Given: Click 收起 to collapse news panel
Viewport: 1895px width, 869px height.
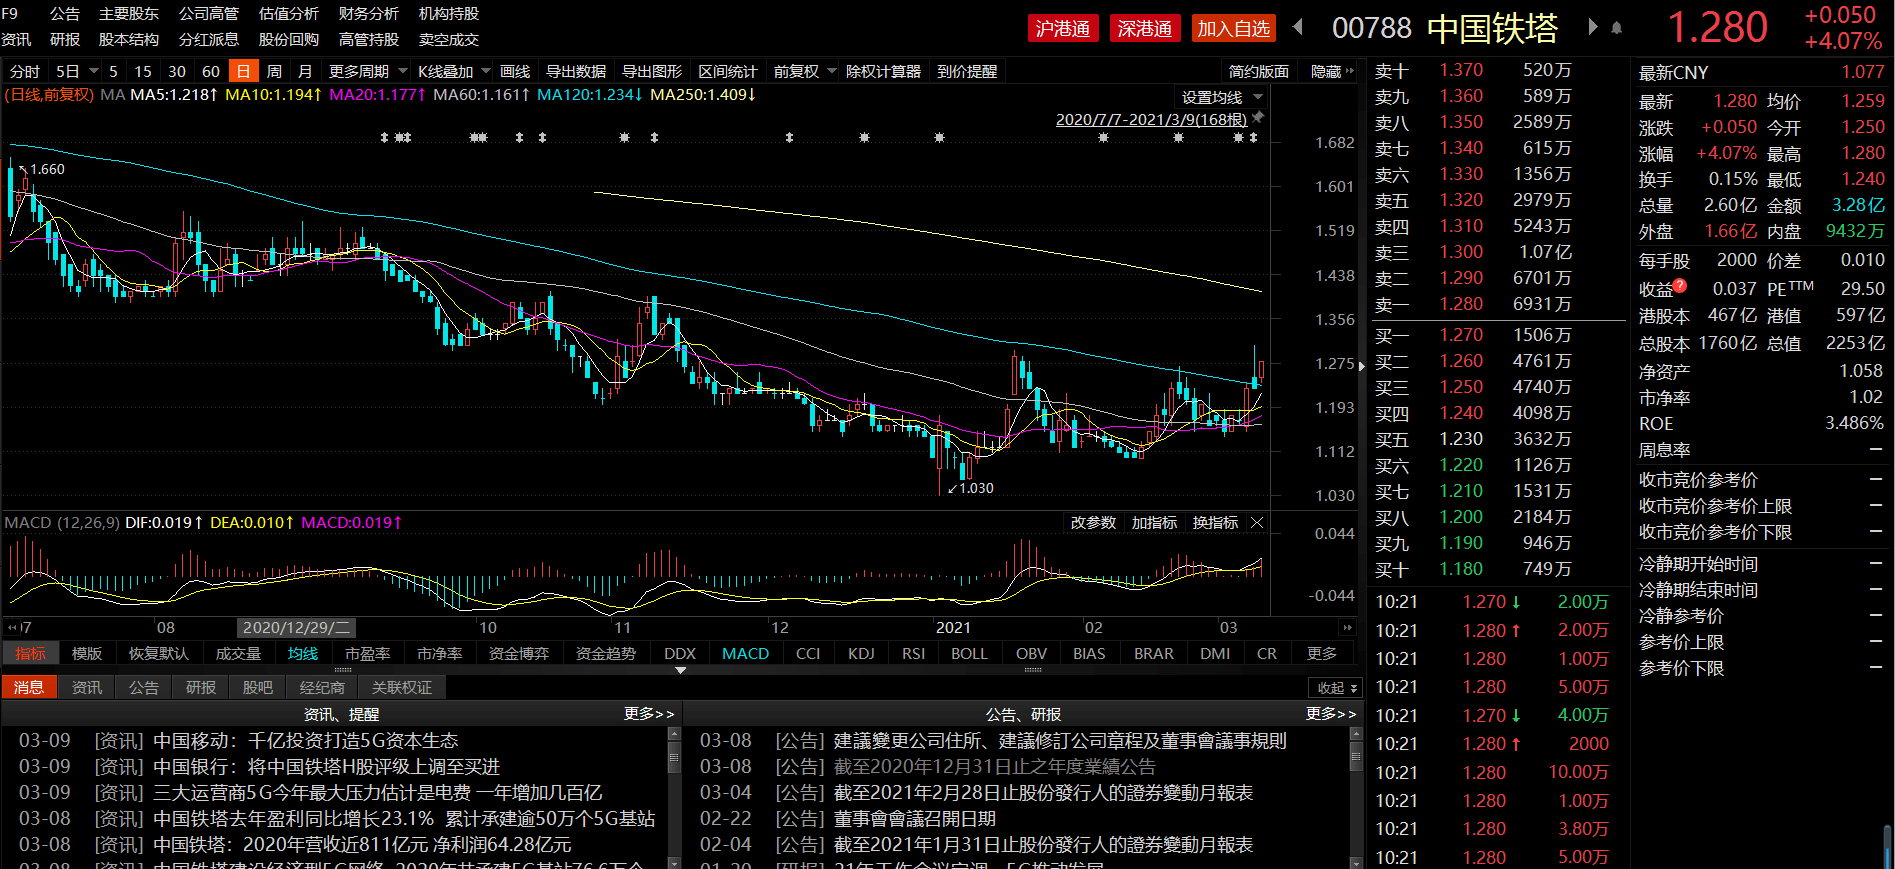Looking at the screenshot, I should pyautogui.click(x=1336, y=688).
